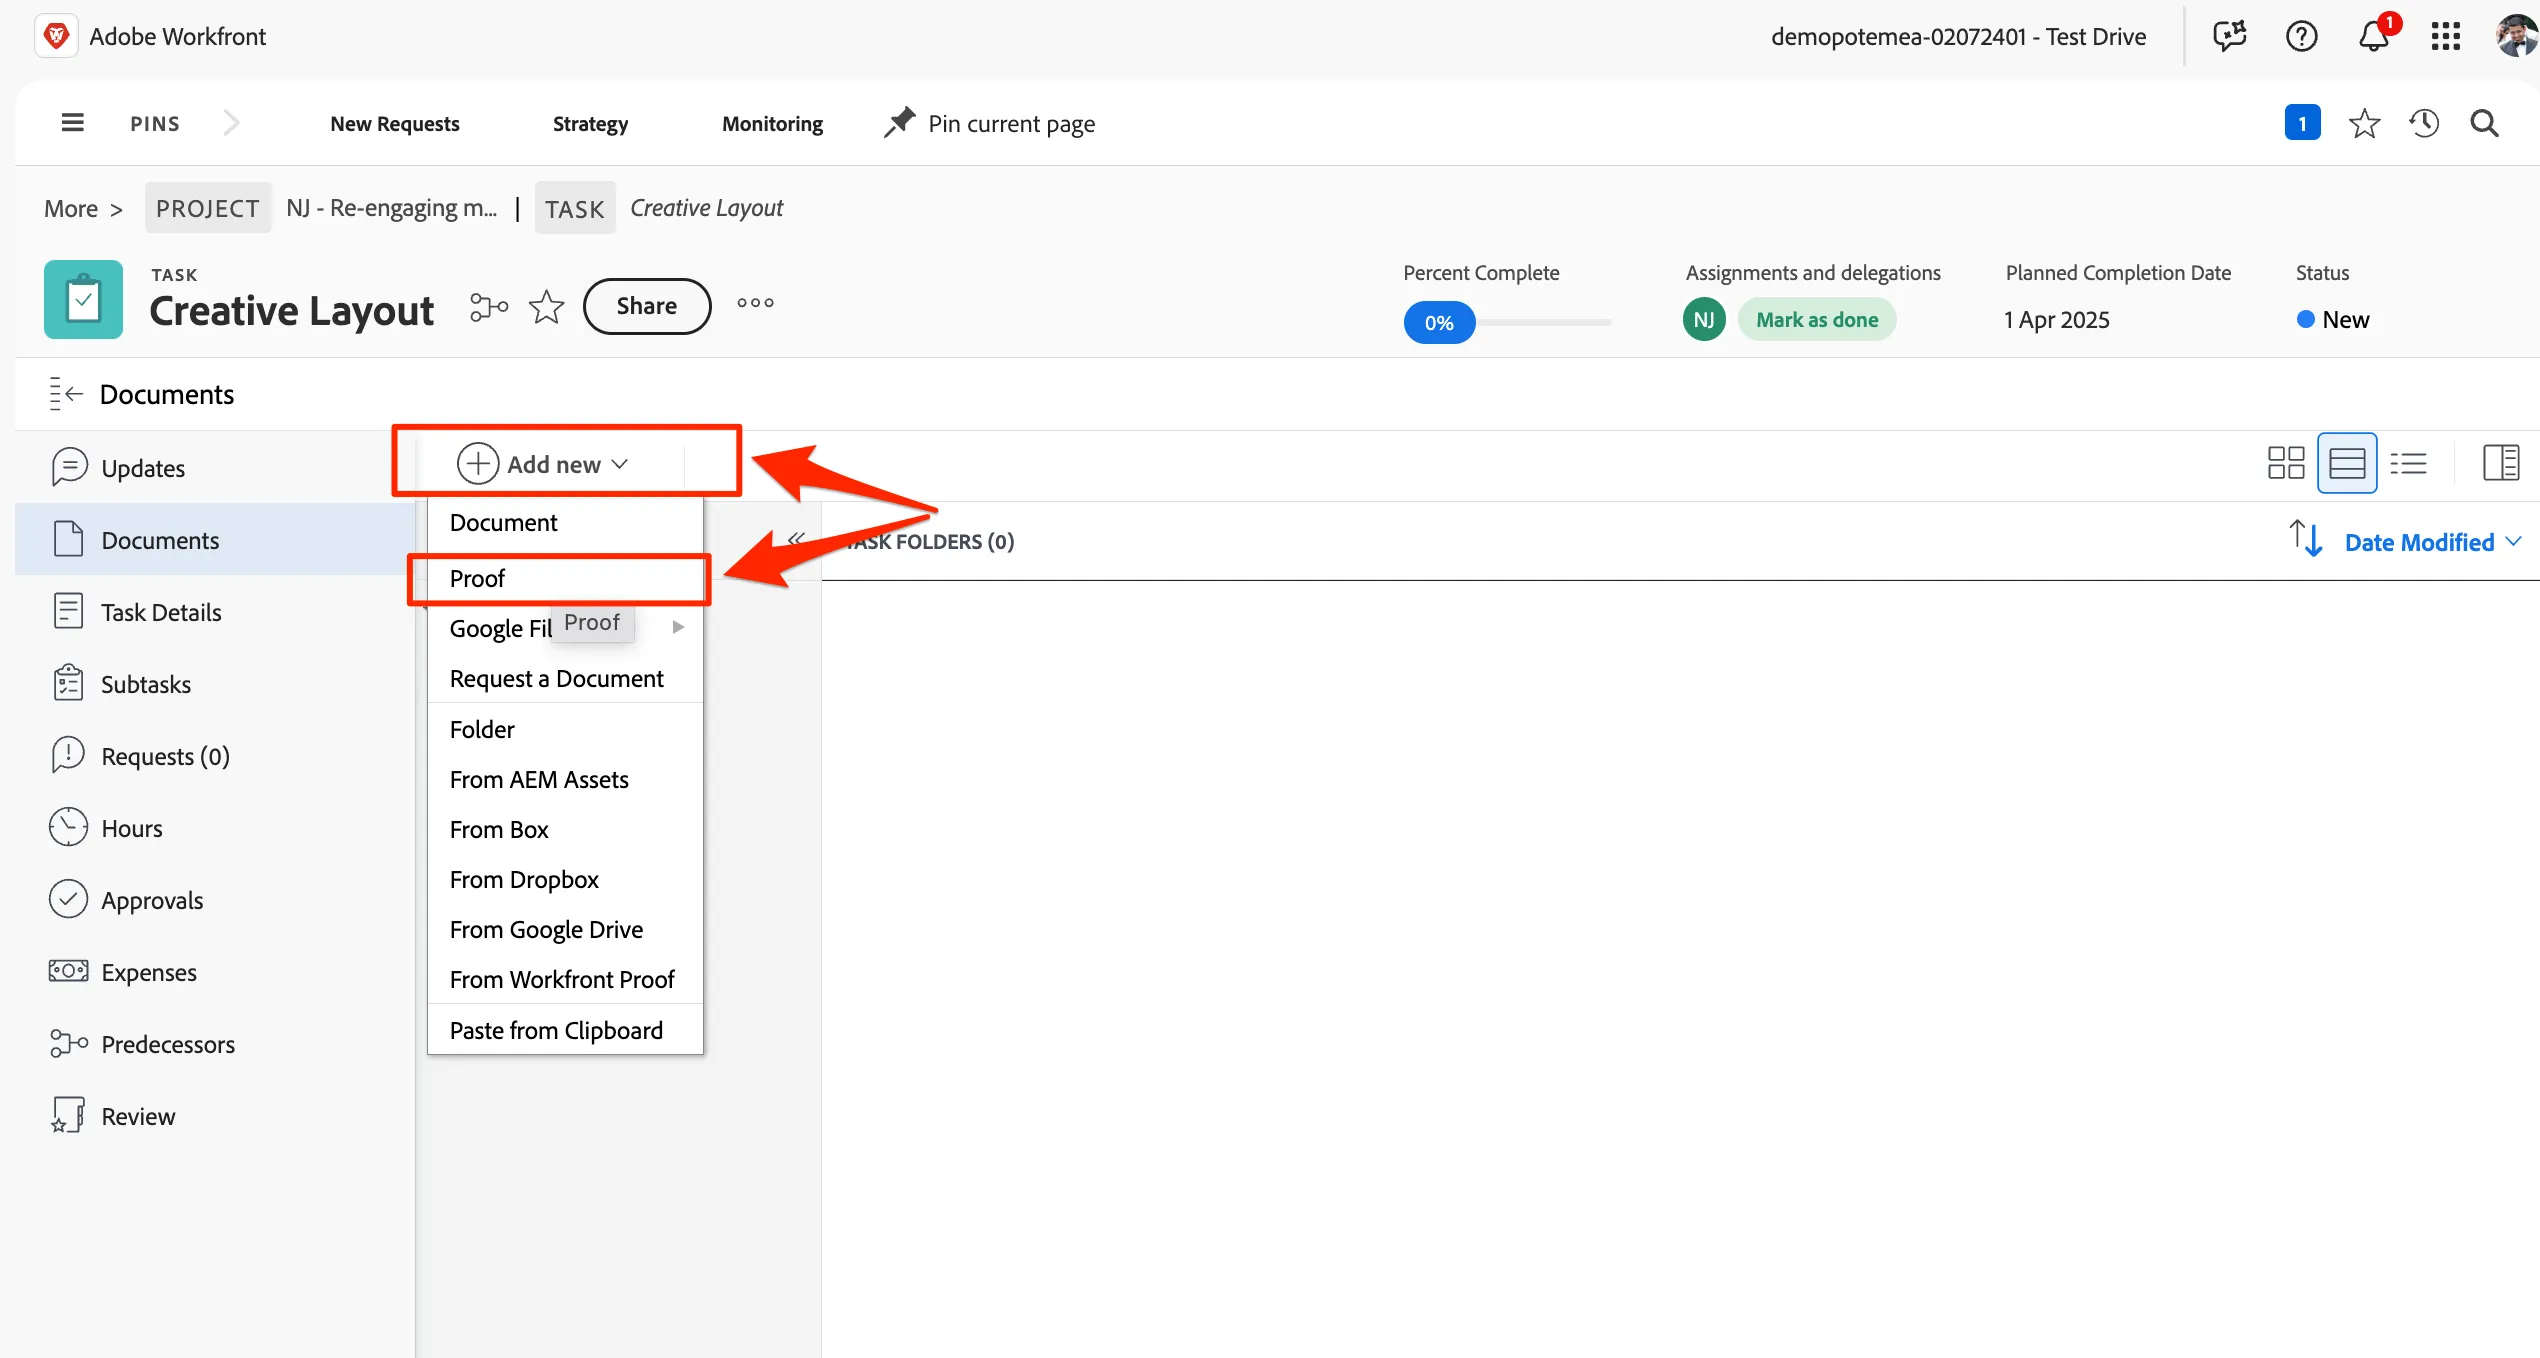Open the task workflow hierarchy icon
The image size is (2540, 1358).
(488, 306)
